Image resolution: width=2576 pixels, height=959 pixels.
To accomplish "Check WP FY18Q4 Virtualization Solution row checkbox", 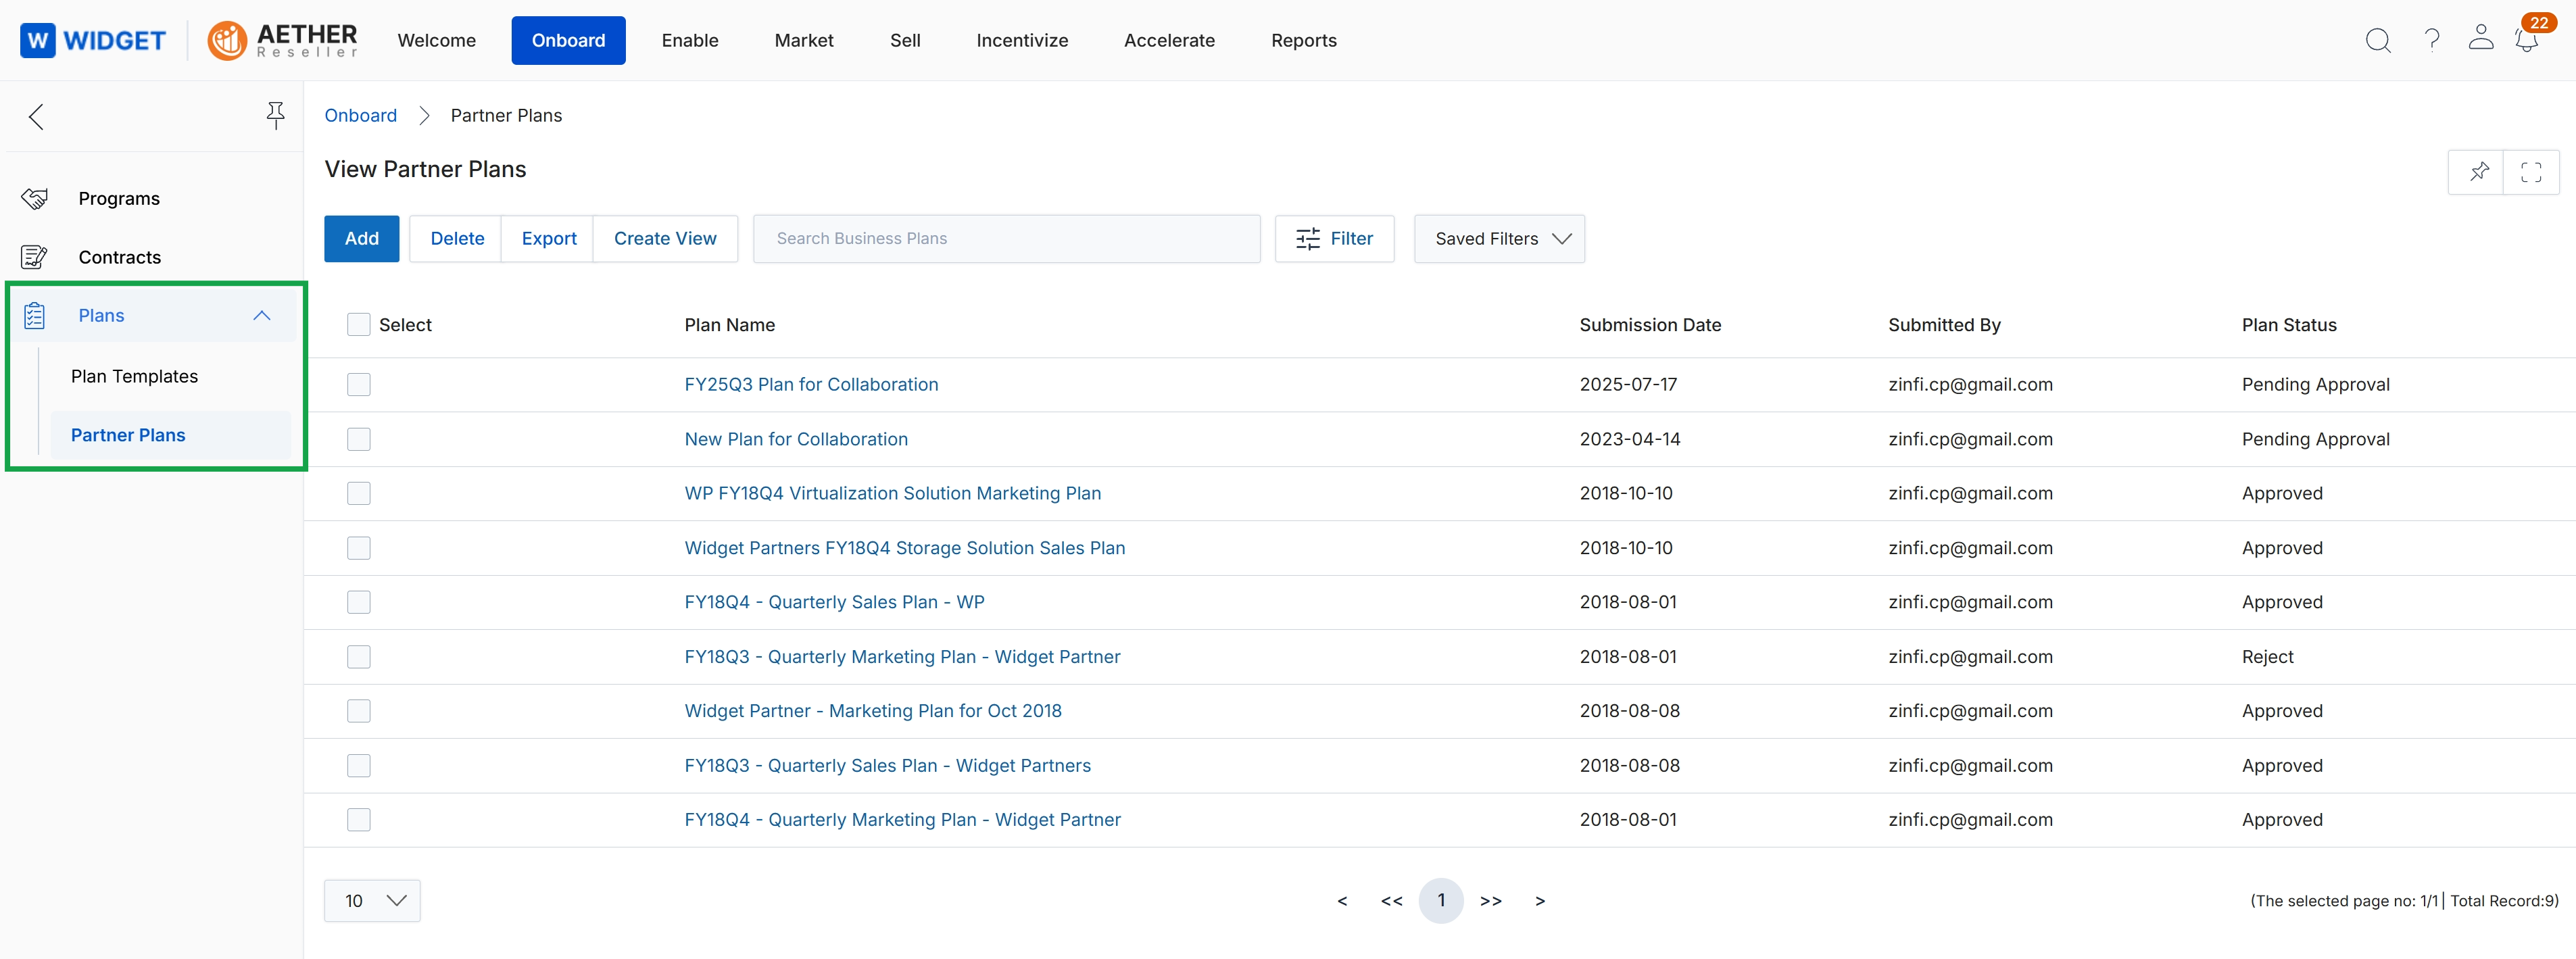I will pyautogui.click(x=358, y=493).
